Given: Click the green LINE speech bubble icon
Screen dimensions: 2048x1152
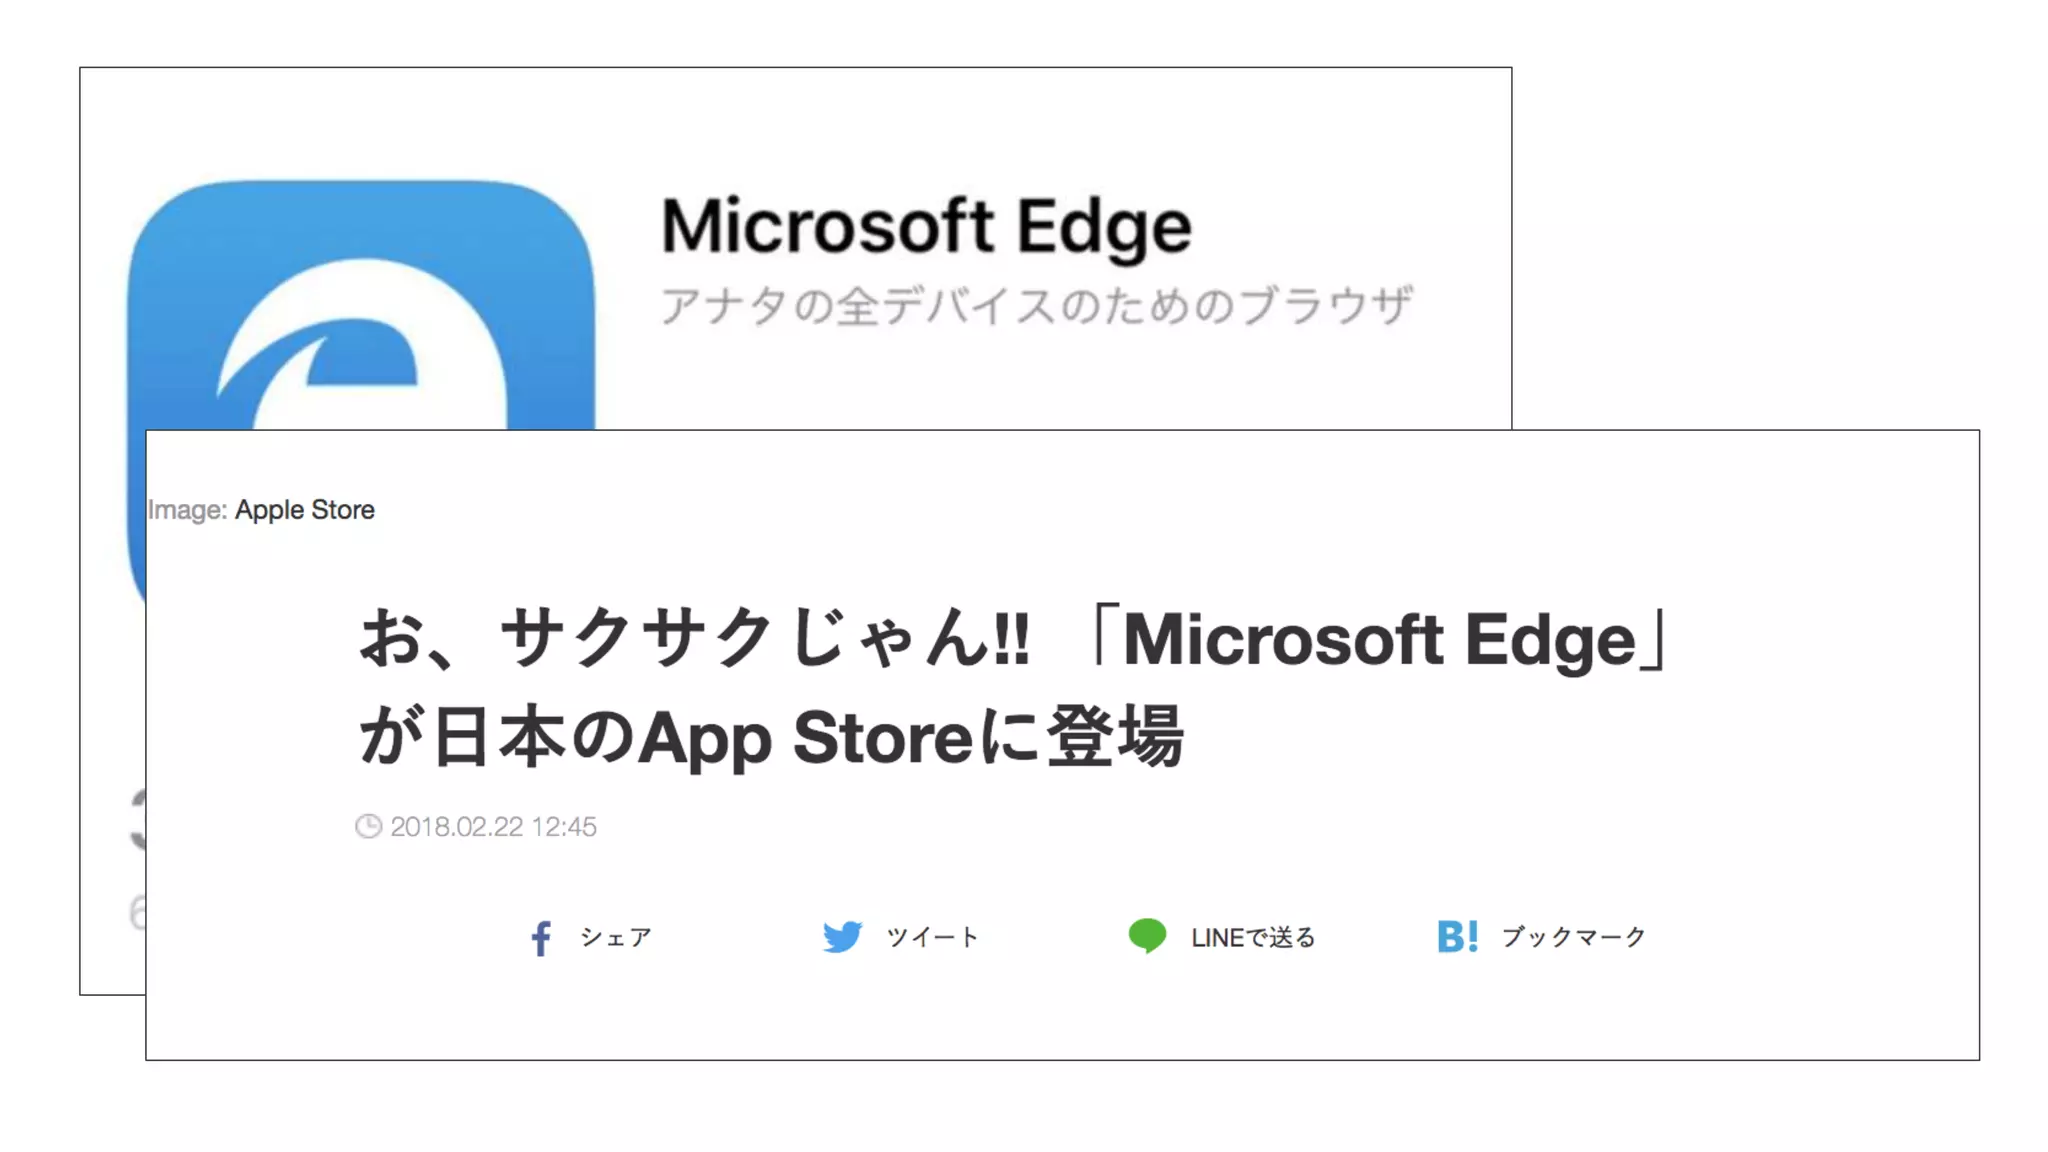Looking at the screenshot, I should click(1147, 936).
